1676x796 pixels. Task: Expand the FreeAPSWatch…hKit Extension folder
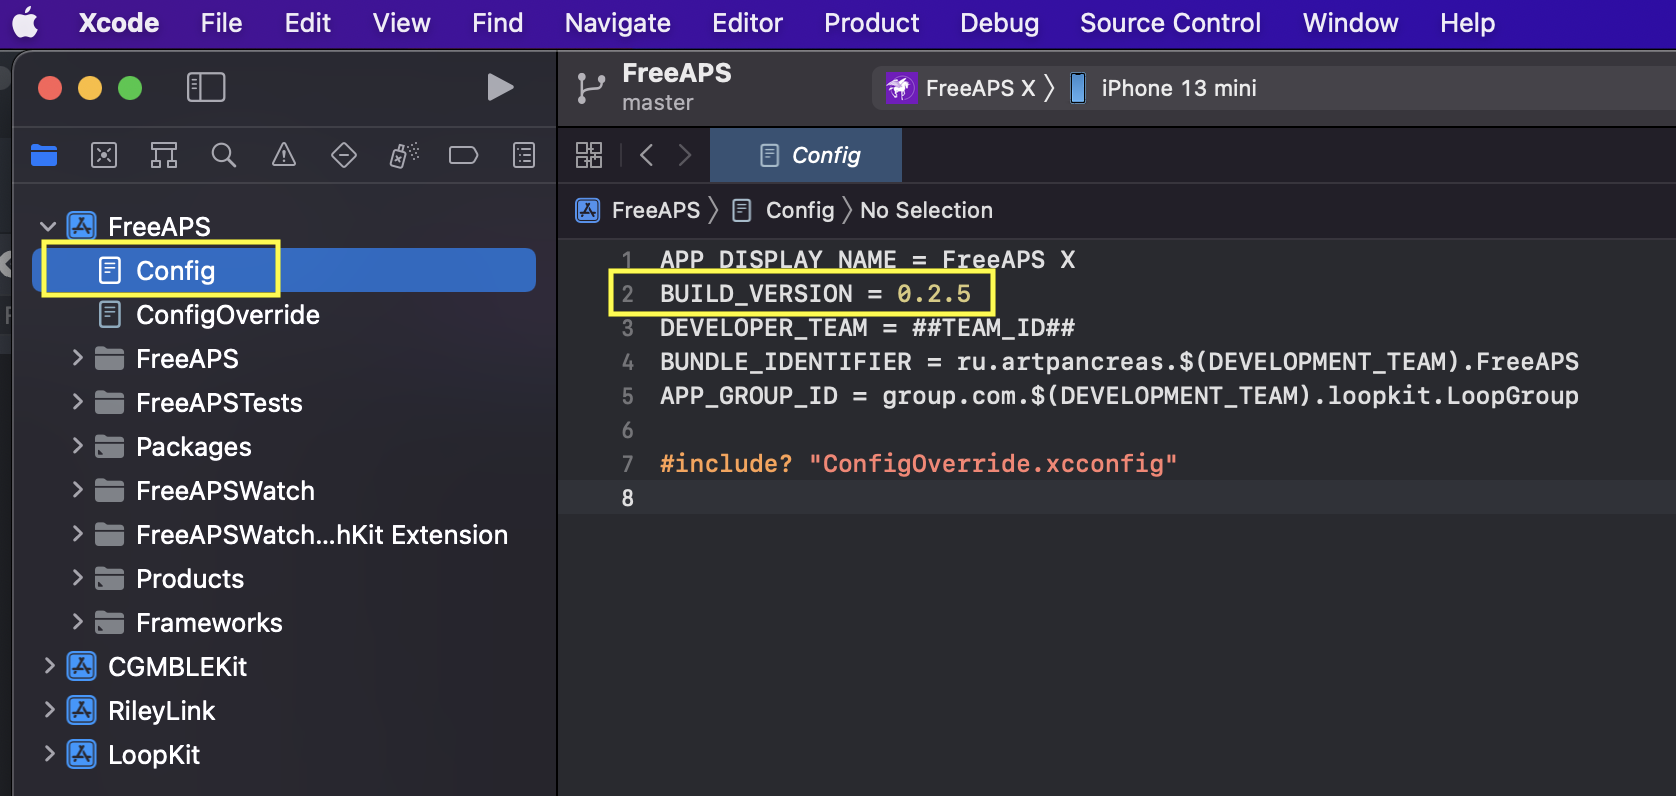[77, 534]
